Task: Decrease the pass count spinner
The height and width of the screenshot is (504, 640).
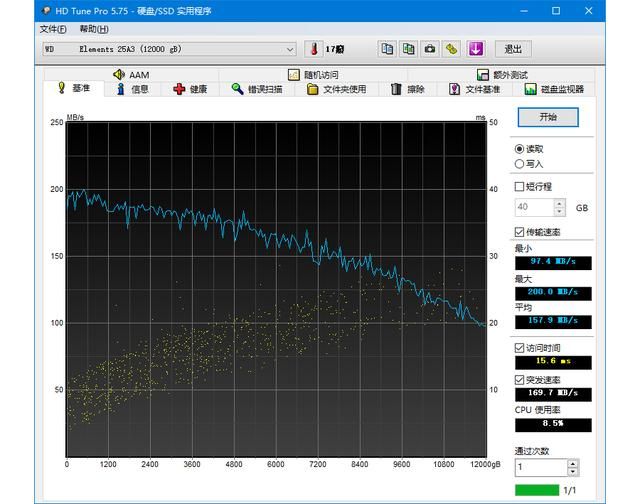Action: [x=573, y=472]
